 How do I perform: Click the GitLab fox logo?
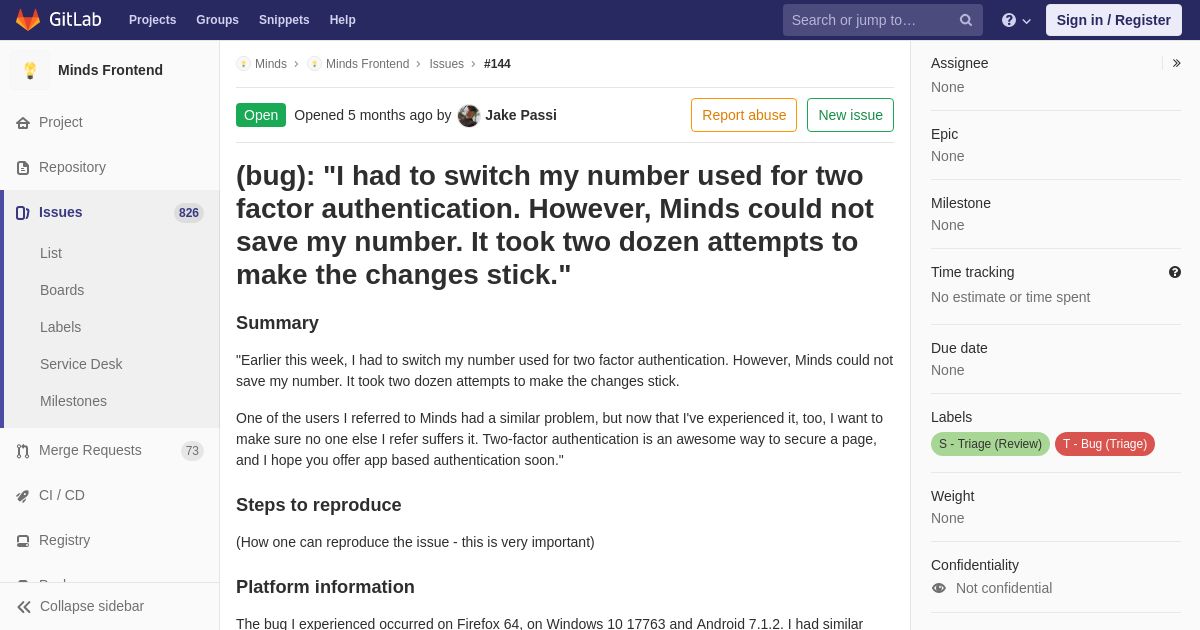point(28,20)
